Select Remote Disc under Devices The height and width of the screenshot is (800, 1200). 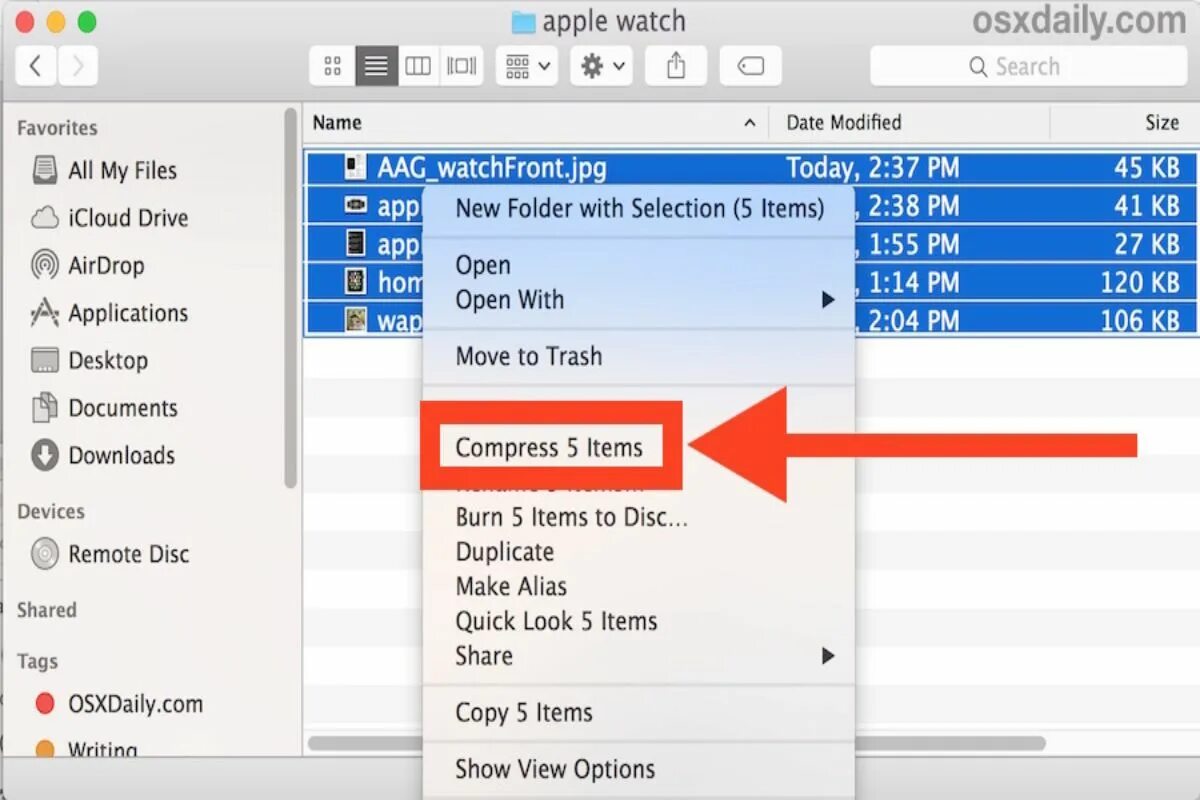click(110, 554)
